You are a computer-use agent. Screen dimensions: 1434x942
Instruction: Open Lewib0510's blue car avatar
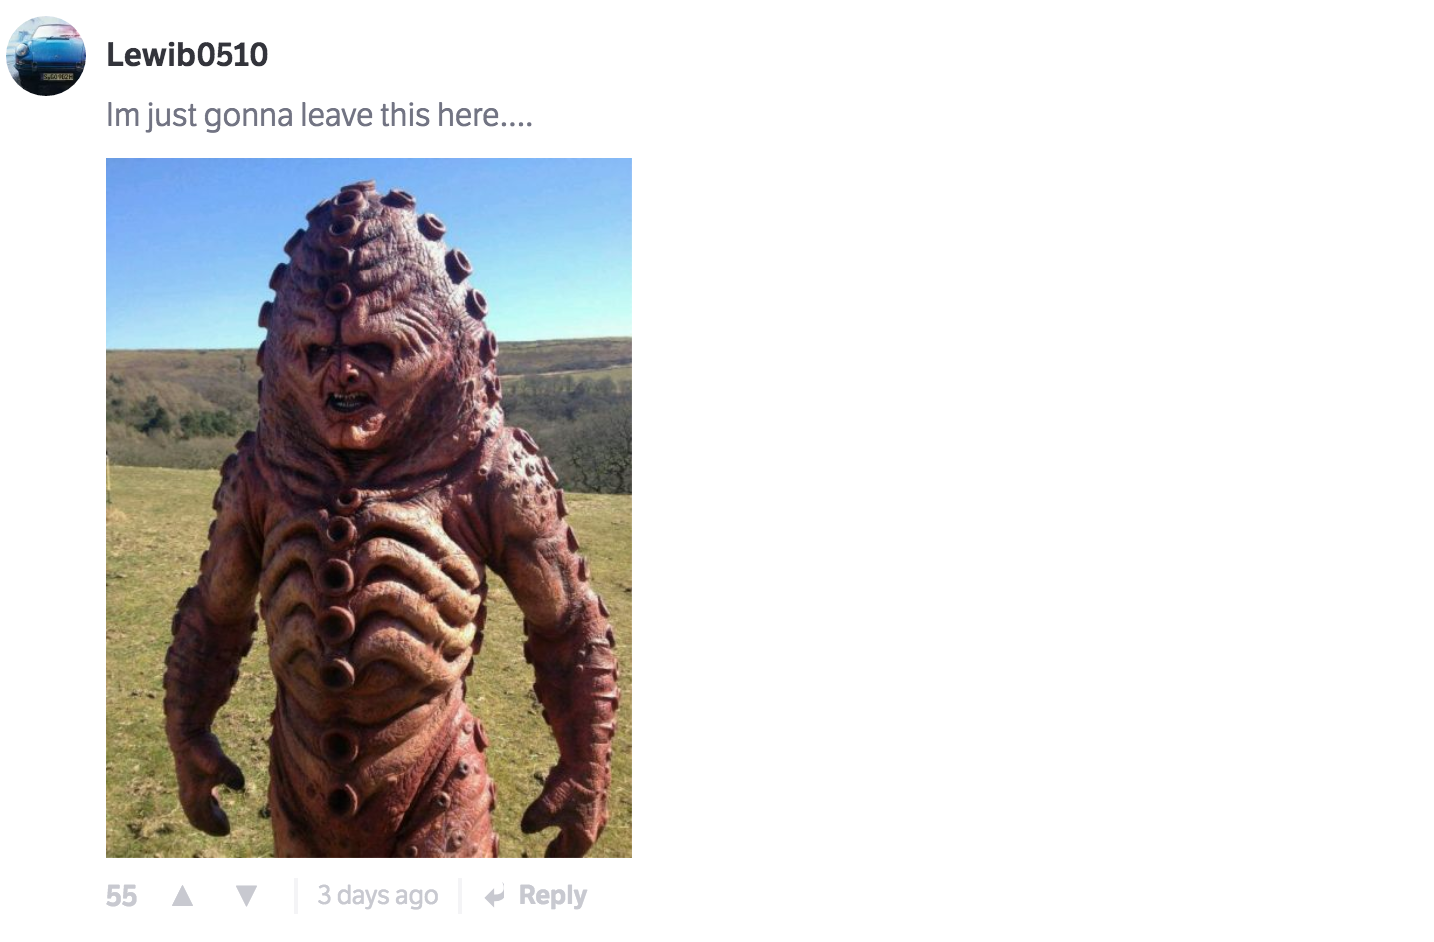46,56
